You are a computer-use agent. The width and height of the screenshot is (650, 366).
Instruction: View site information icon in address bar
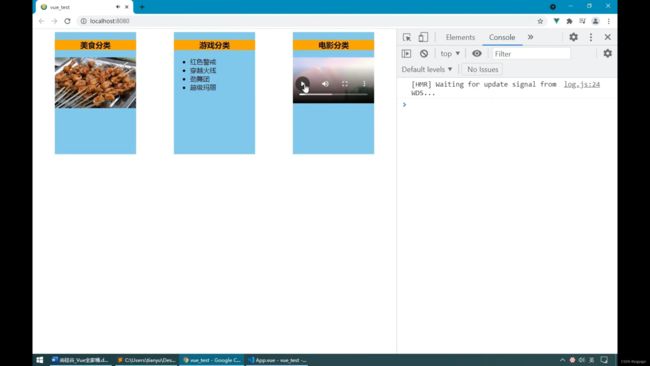(x=83, y=21)
